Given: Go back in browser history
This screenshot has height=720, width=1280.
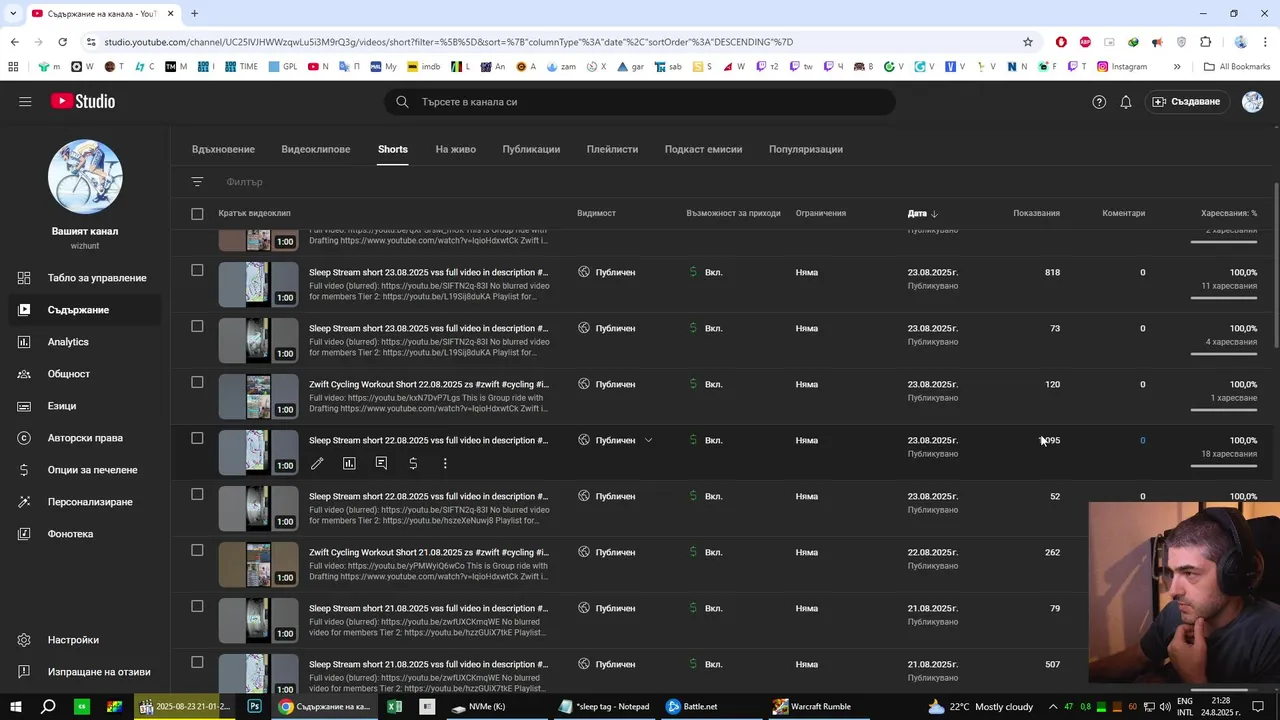Looking at the screenshot, I should tap(14, 42).
